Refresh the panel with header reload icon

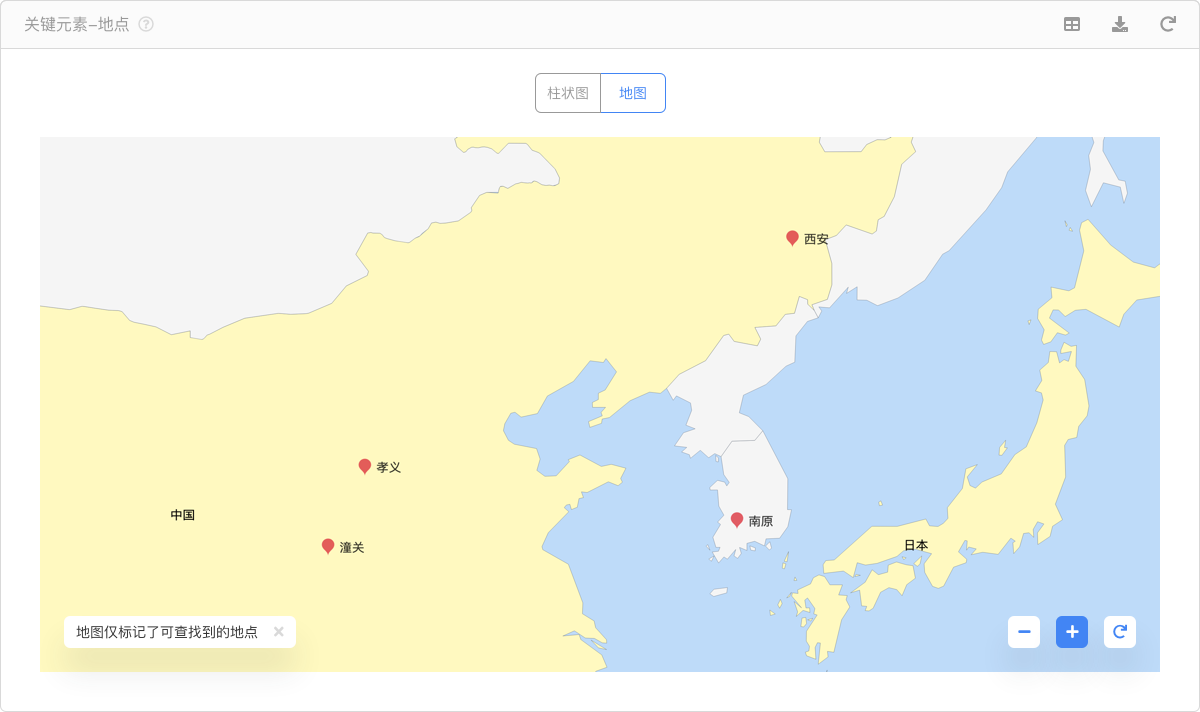(x=1167, y=24)
